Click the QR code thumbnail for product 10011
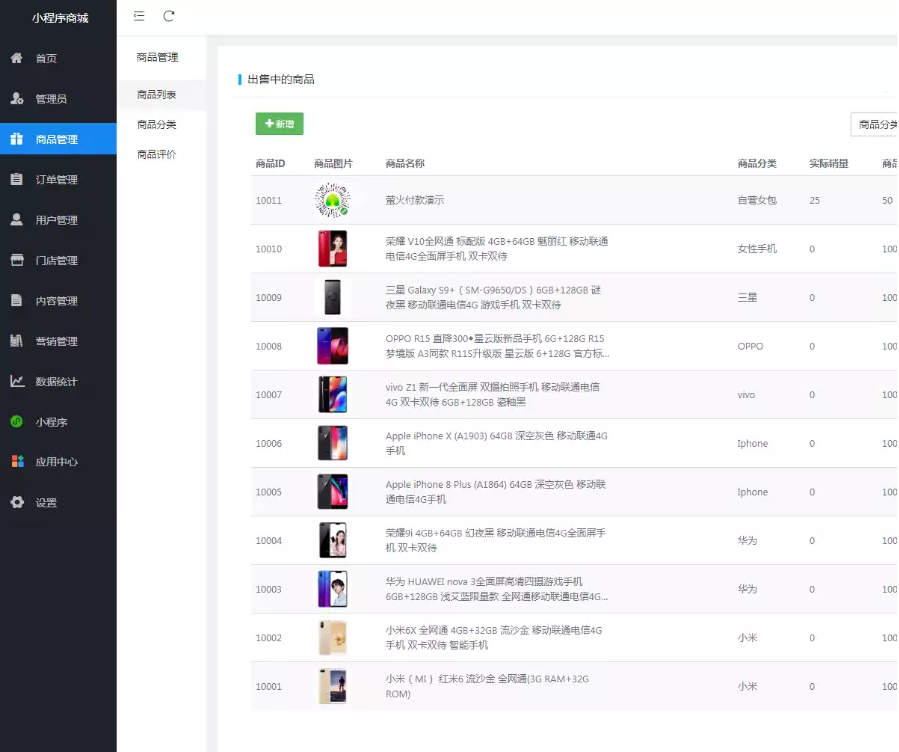The width and height of the screenshot is (899, 752). 332,201
